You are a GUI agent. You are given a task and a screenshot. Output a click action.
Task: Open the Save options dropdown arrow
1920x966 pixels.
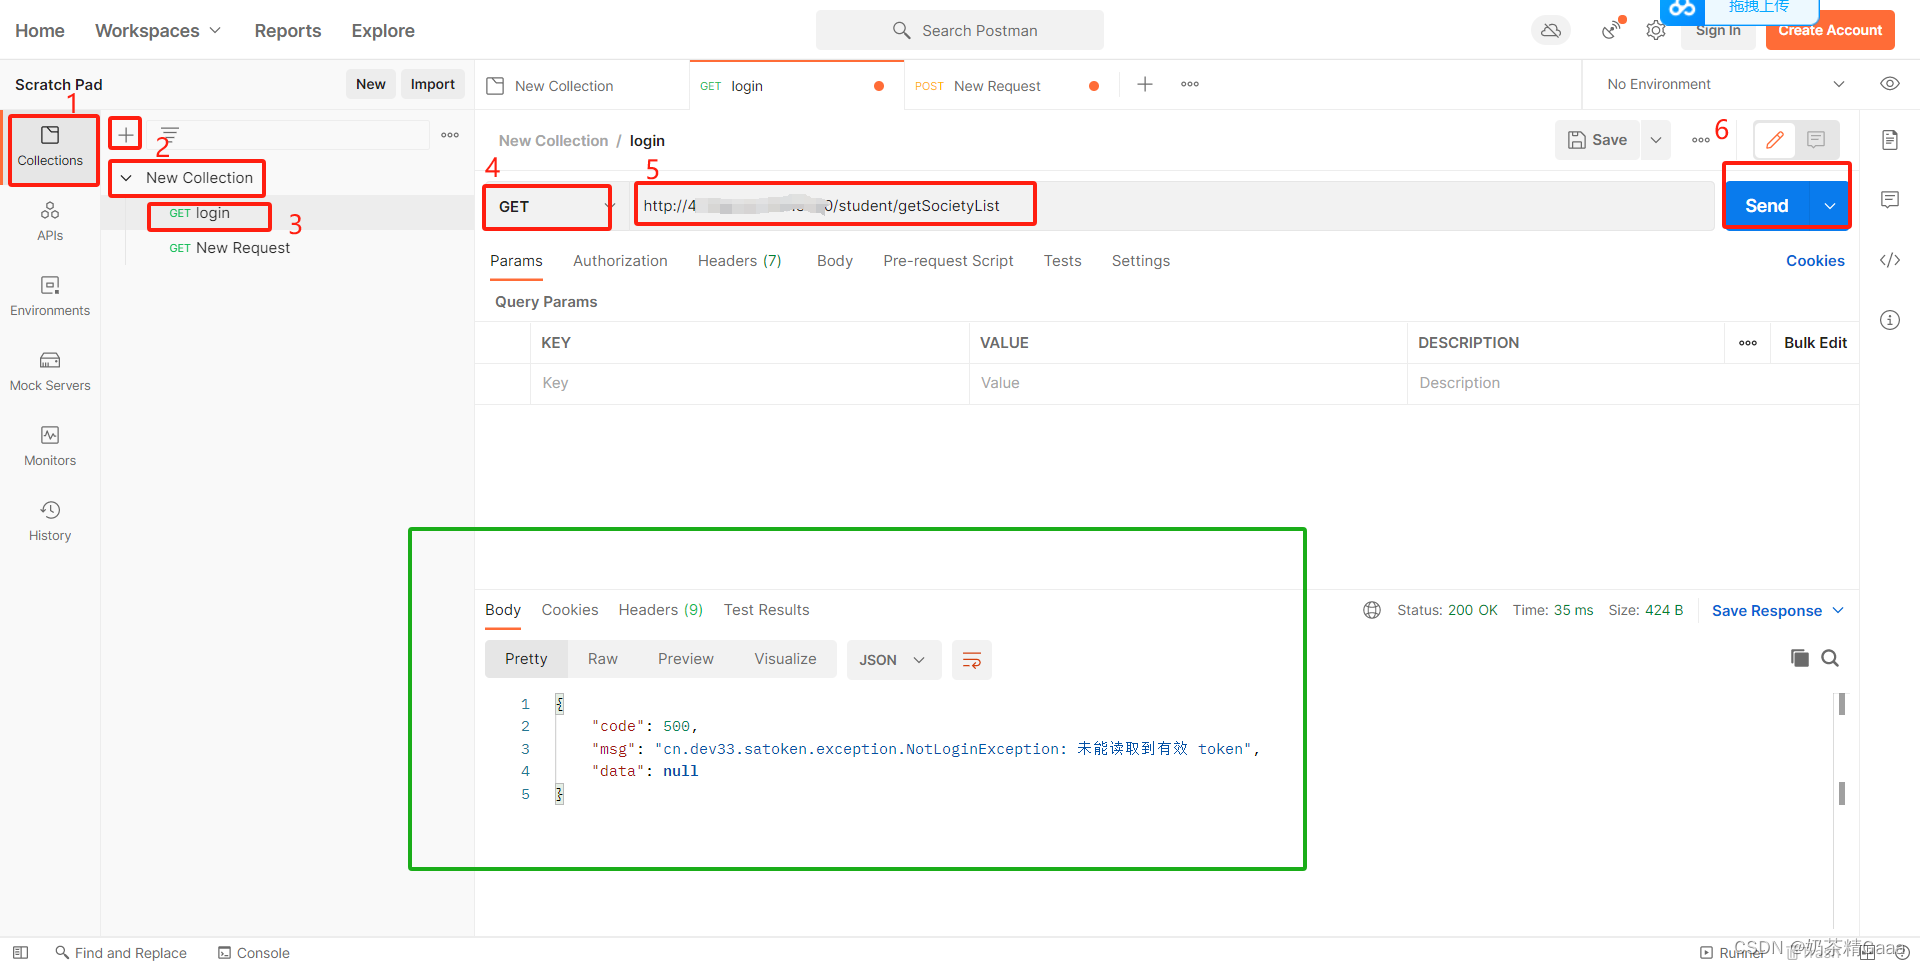pos(1656,140)
